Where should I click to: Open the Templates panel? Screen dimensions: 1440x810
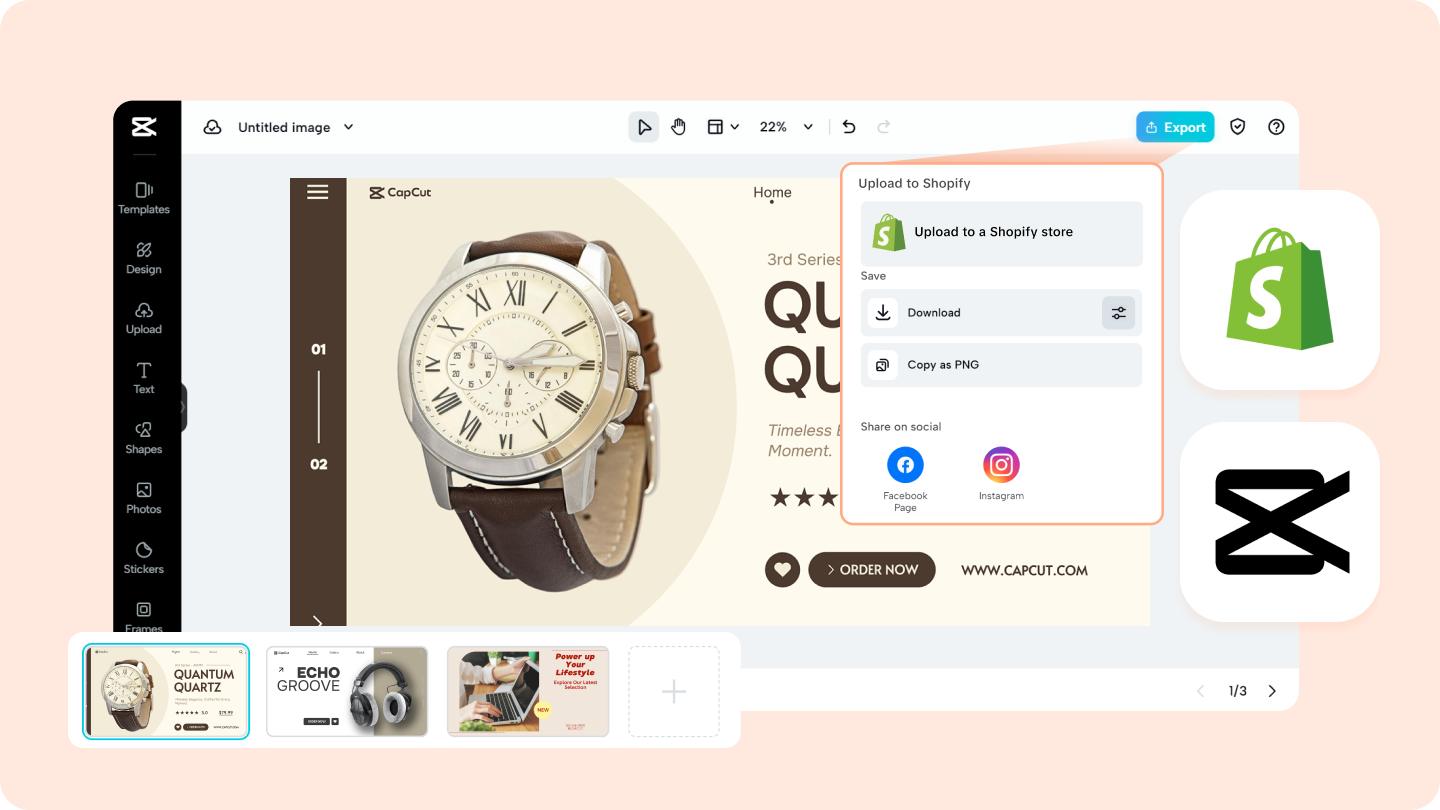144,197
